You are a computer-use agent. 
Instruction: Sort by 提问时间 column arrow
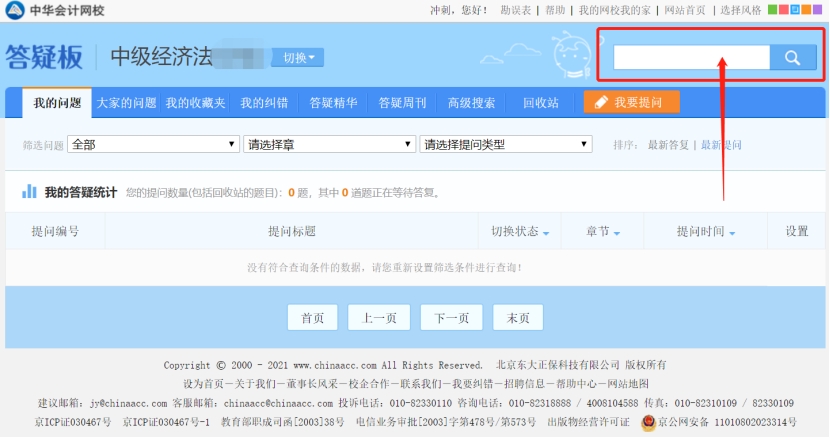pos(732,233)
